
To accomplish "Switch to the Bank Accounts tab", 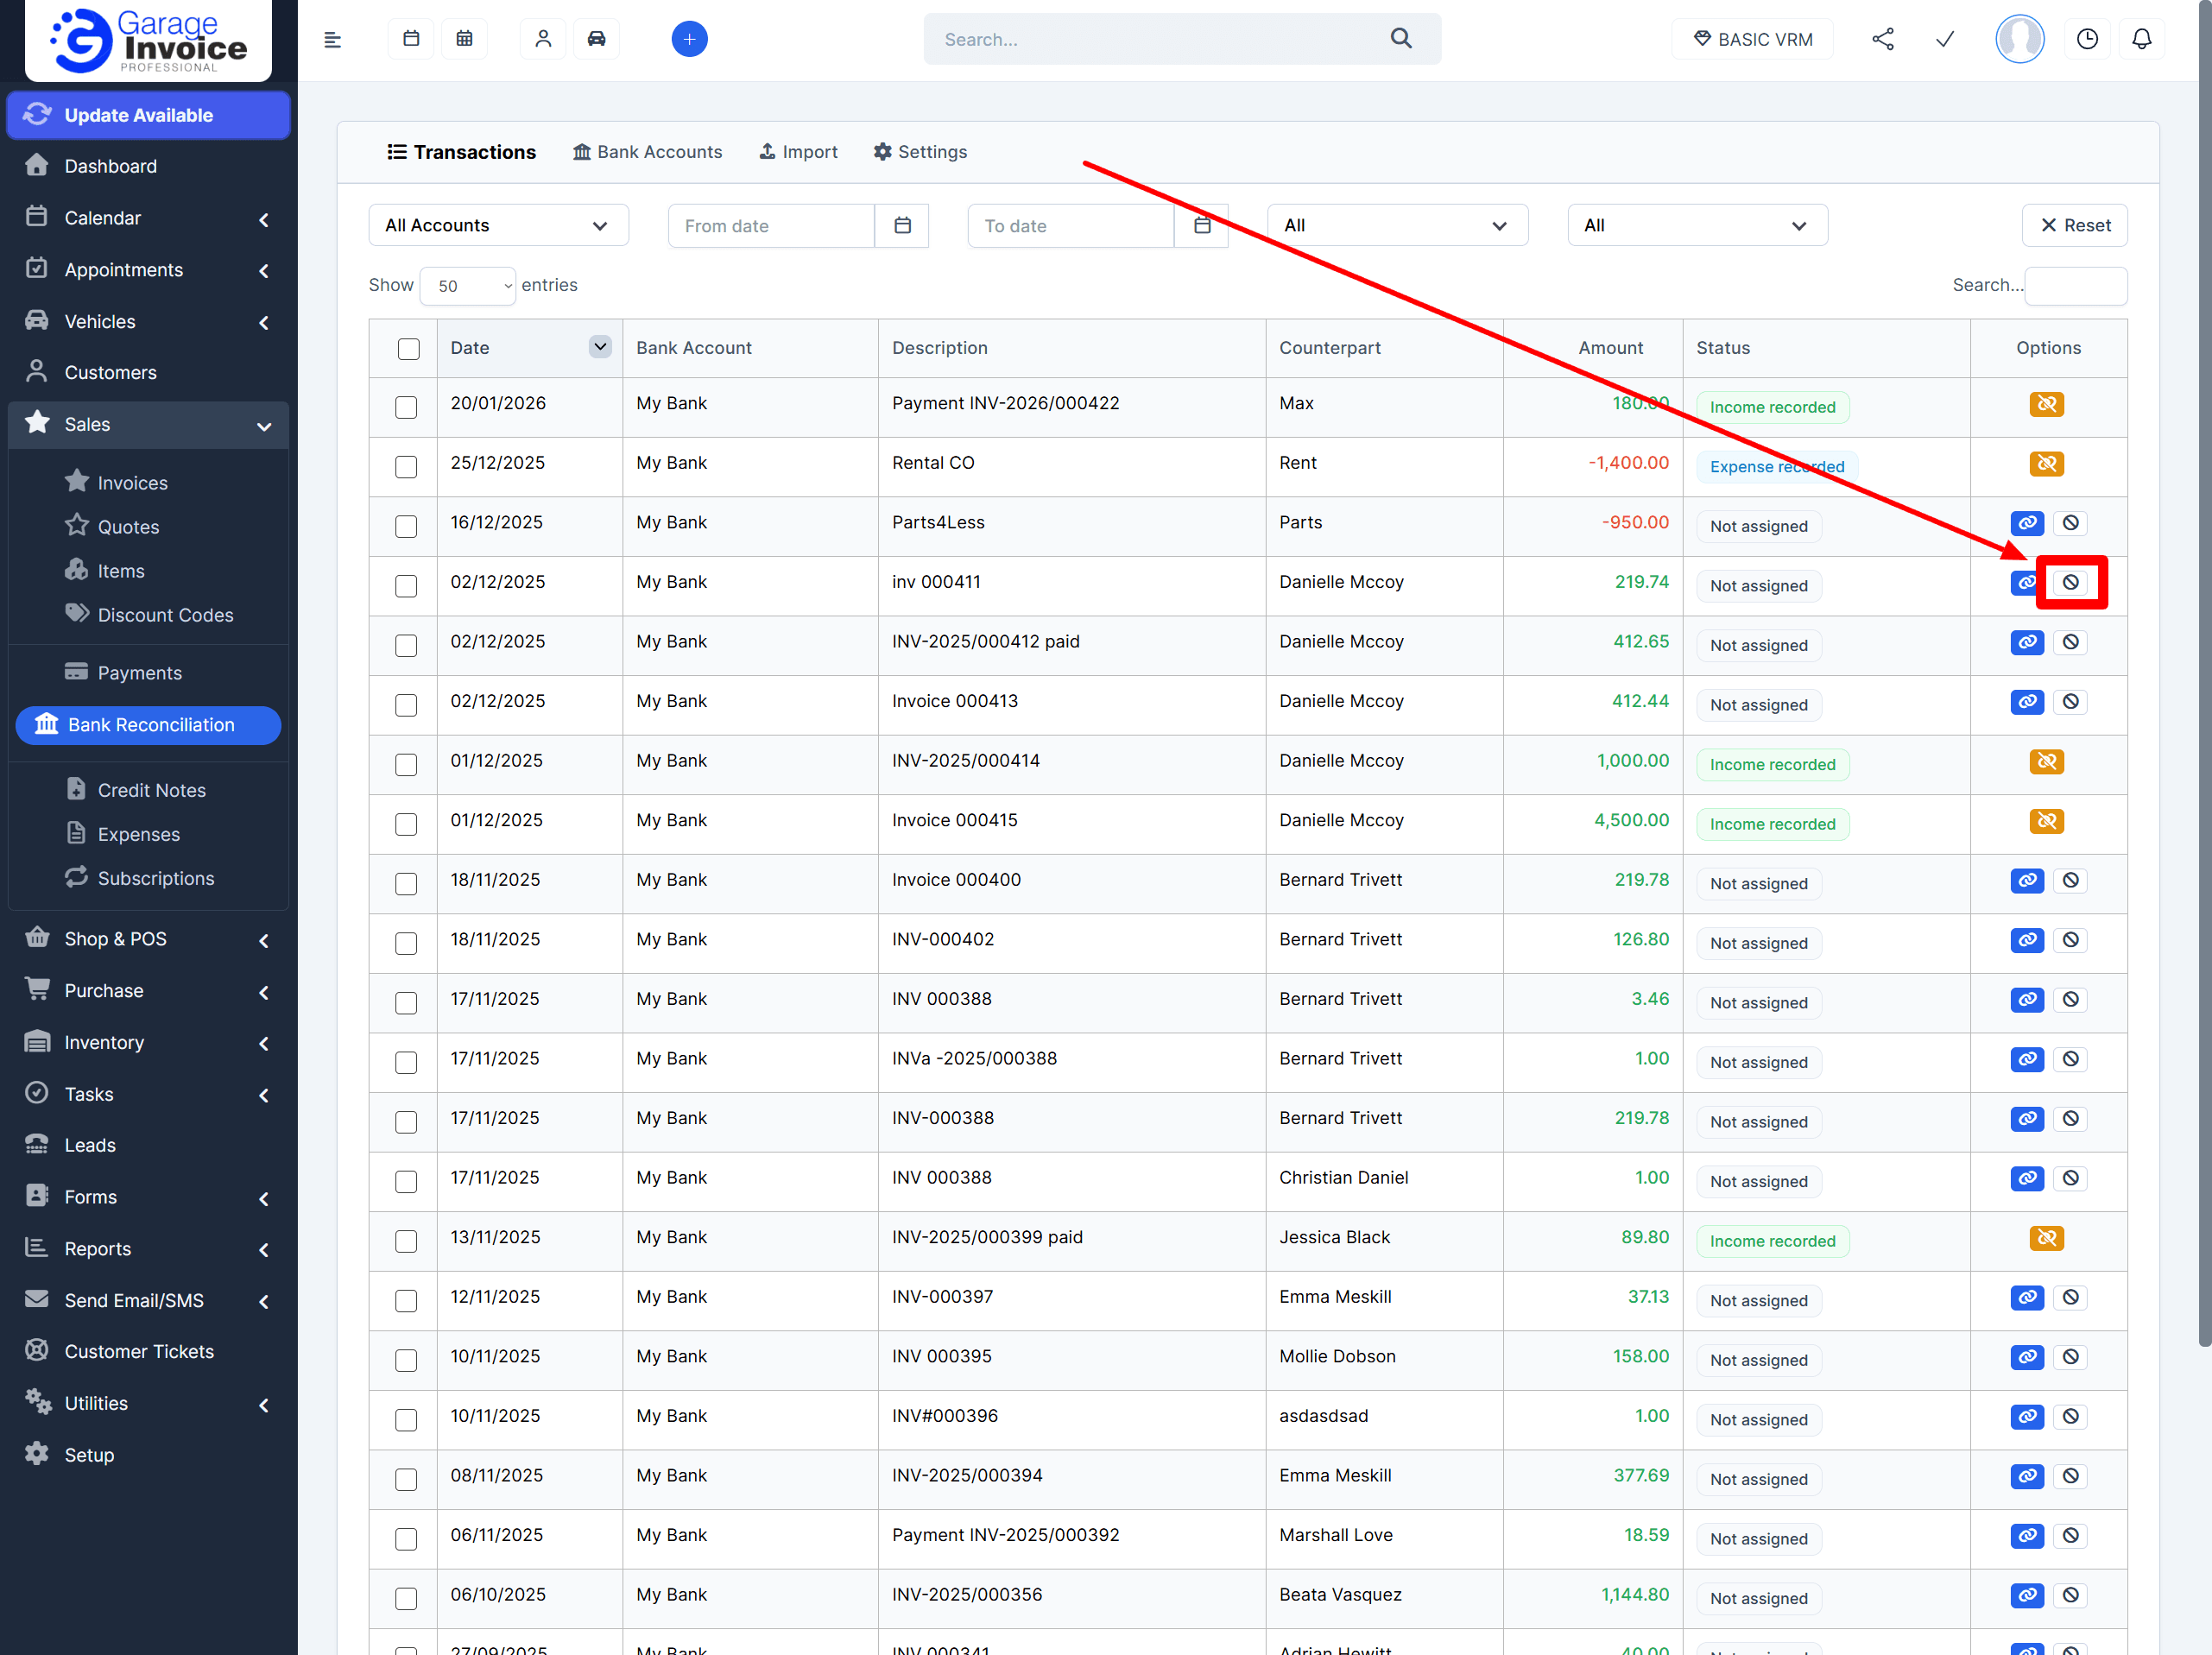I will 647,152.
